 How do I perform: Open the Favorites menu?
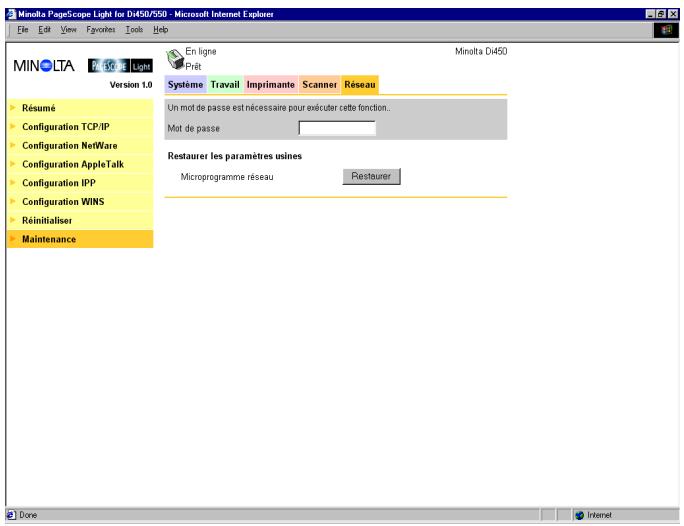101,30
